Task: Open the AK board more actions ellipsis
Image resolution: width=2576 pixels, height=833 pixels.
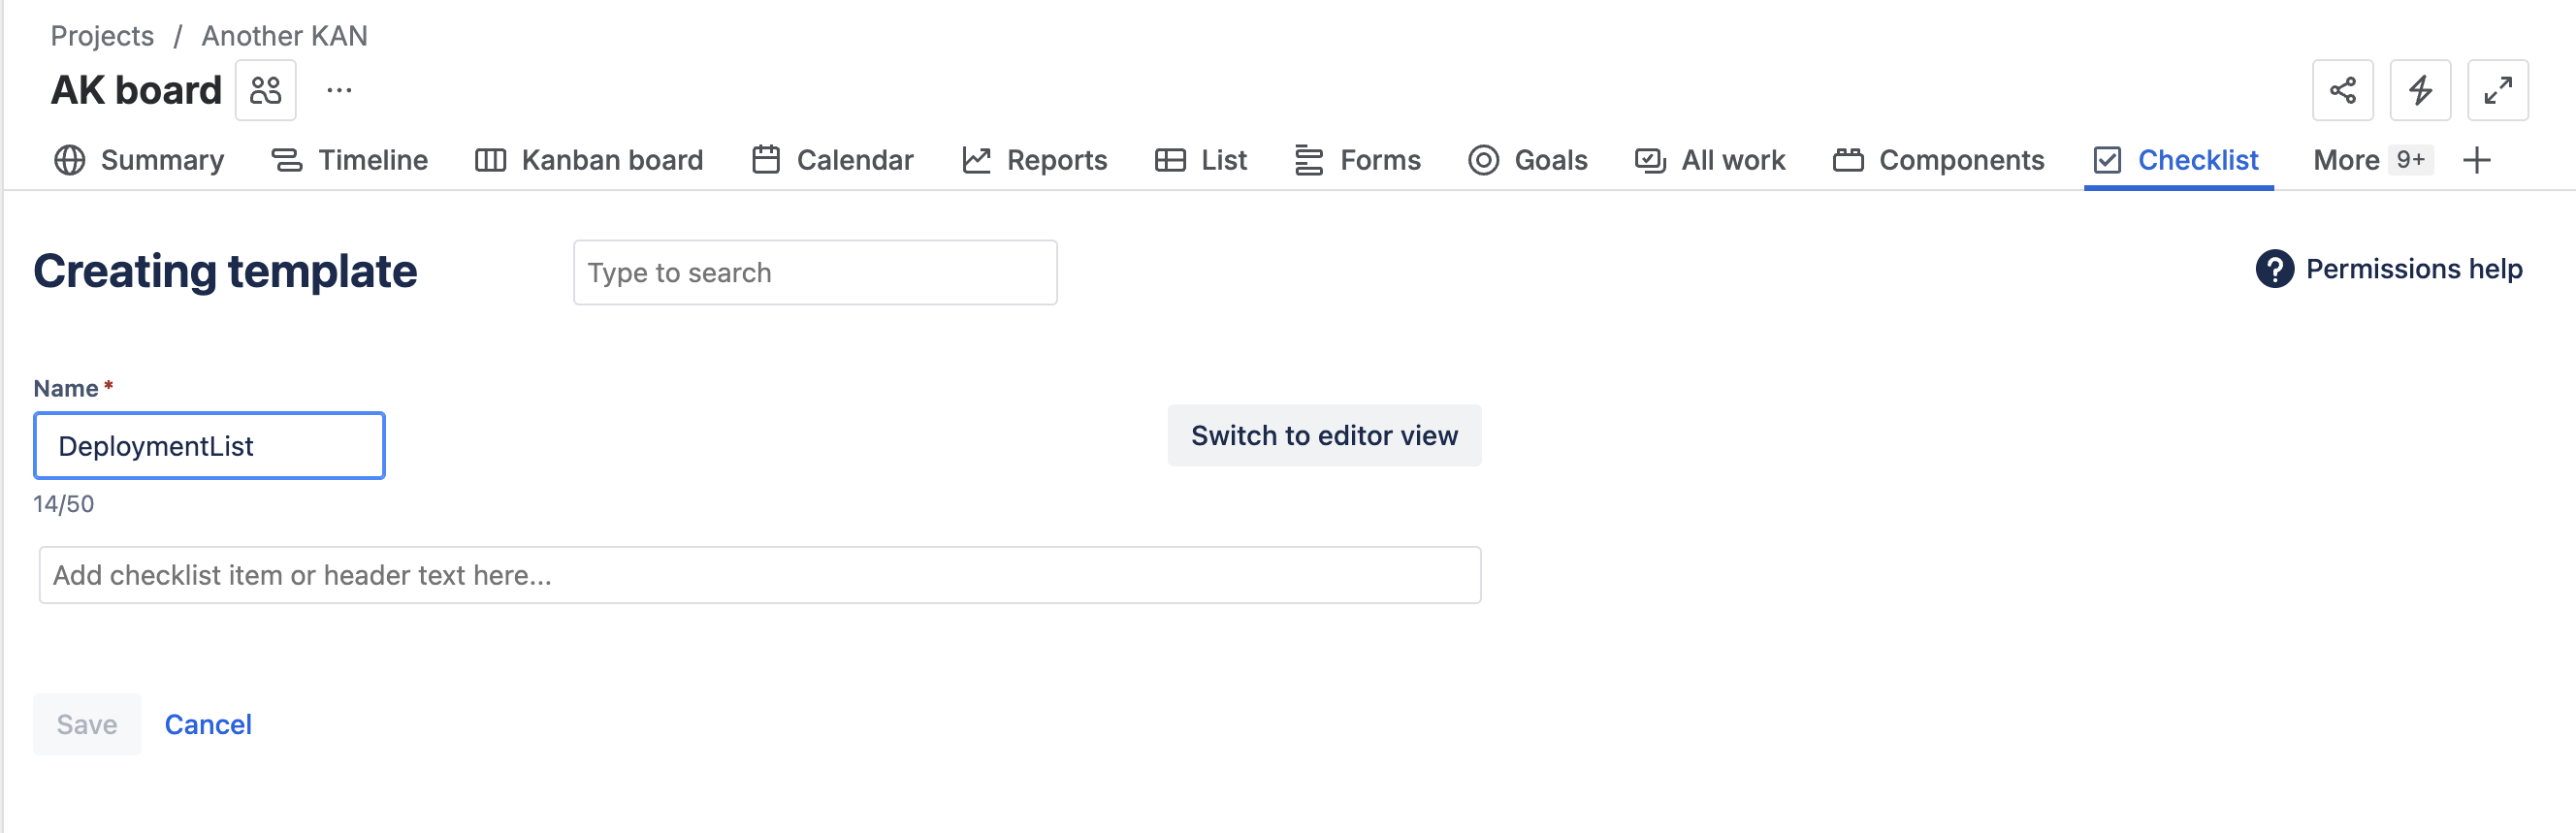Action: (x=339, y=90)
